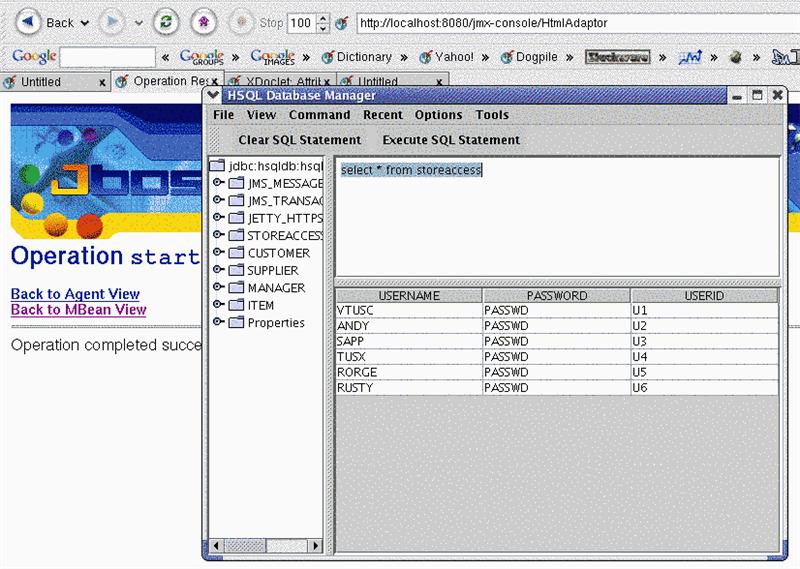Screen dimensions: 800x569
Task: Click the Google search input field
Action: point(108,57)
